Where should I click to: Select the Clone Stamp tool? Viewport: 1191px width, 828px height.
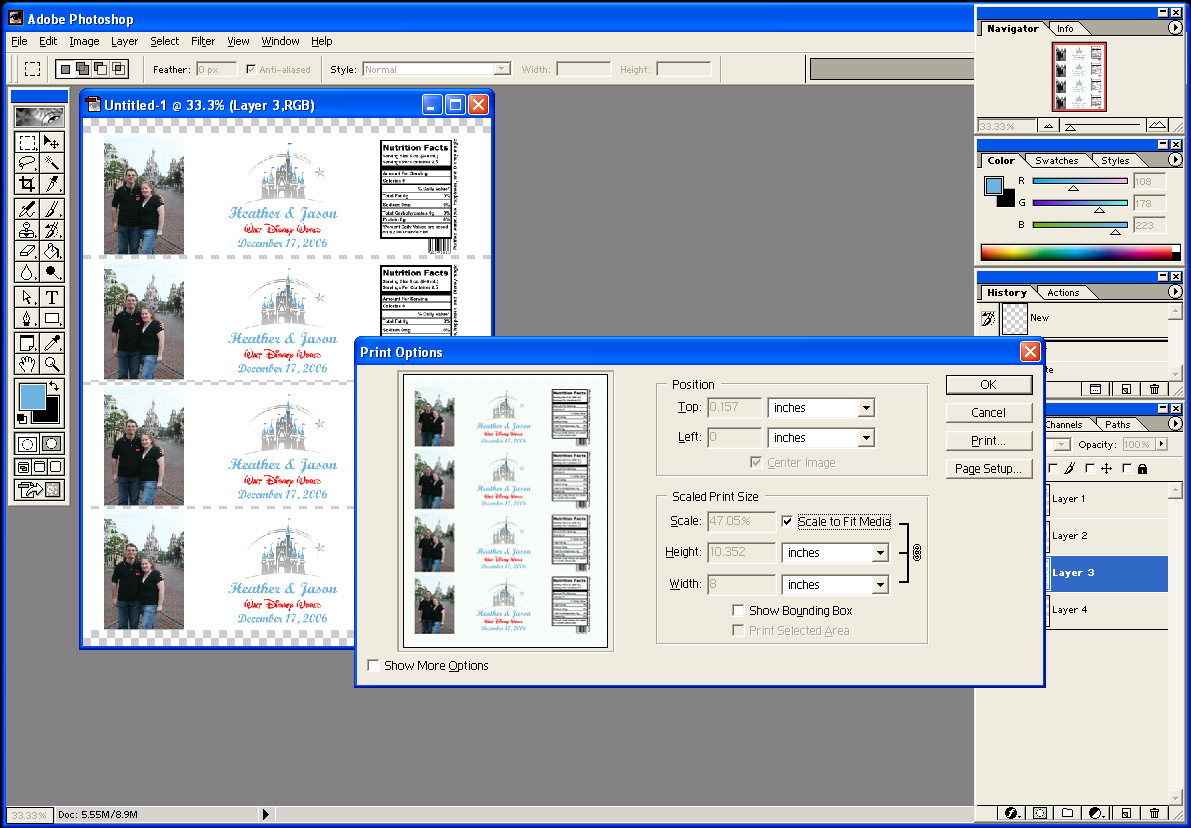click(x=27, y=230)
